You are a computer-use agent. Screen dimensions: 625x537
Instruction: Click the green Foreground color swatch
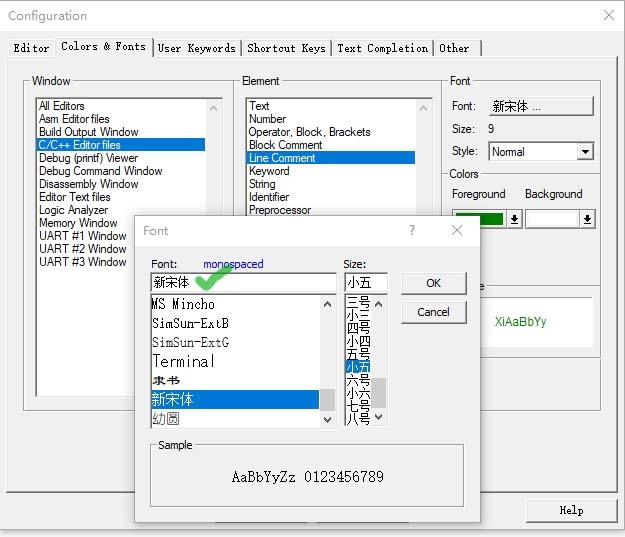click(x=480, y=219)
